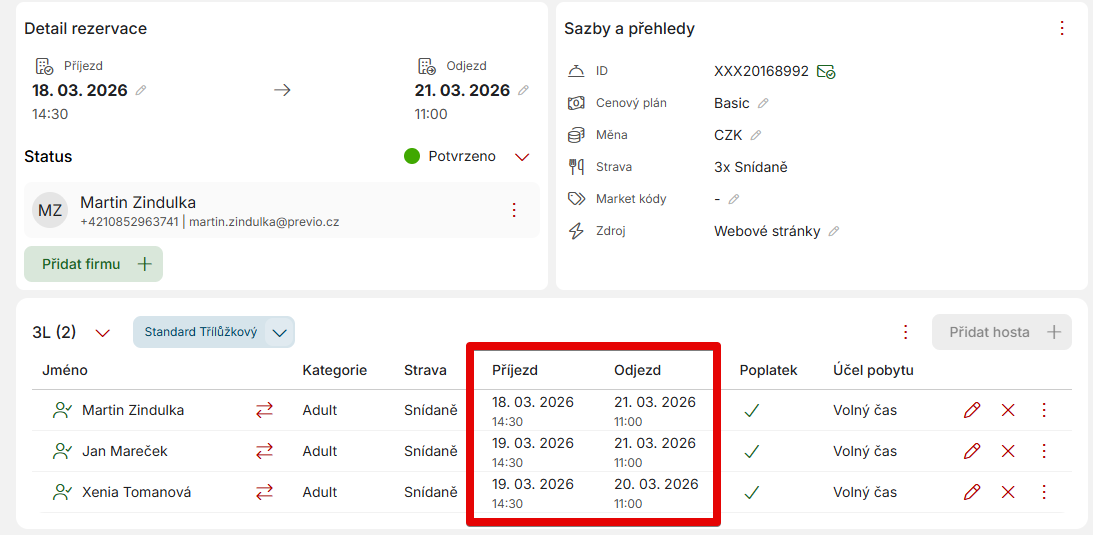Edit the arrival date 18. 03. 2026
Screen dimensions: 1093x535
[x=141, y=91]
